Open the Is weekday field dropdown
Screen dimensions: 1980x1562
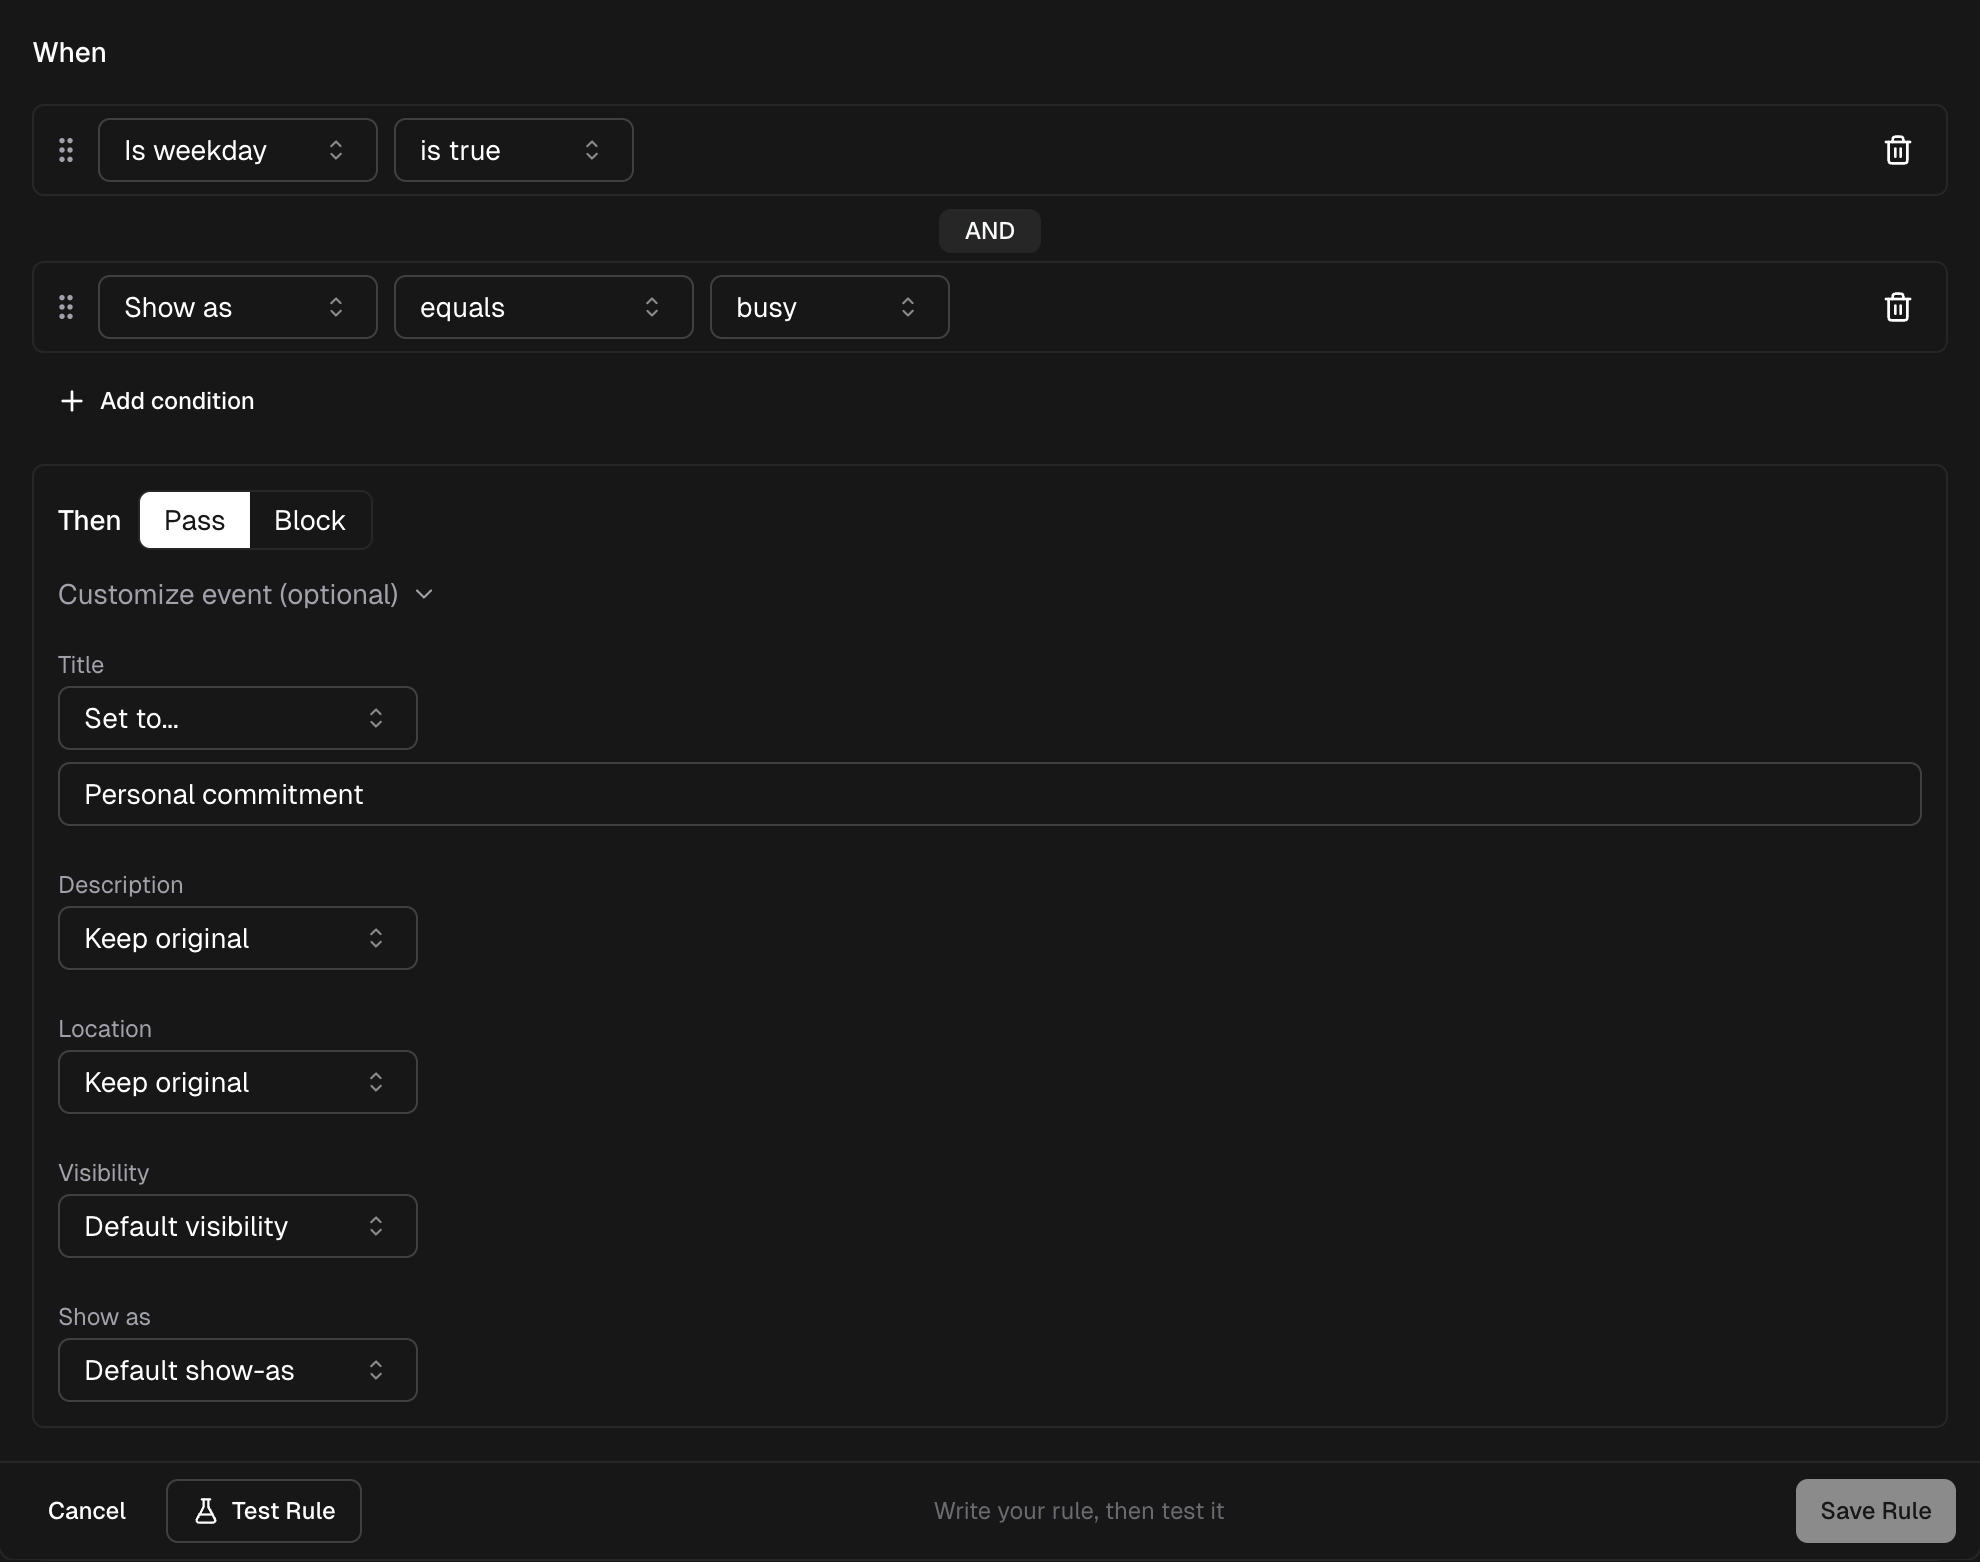click(x=238, y=150)
